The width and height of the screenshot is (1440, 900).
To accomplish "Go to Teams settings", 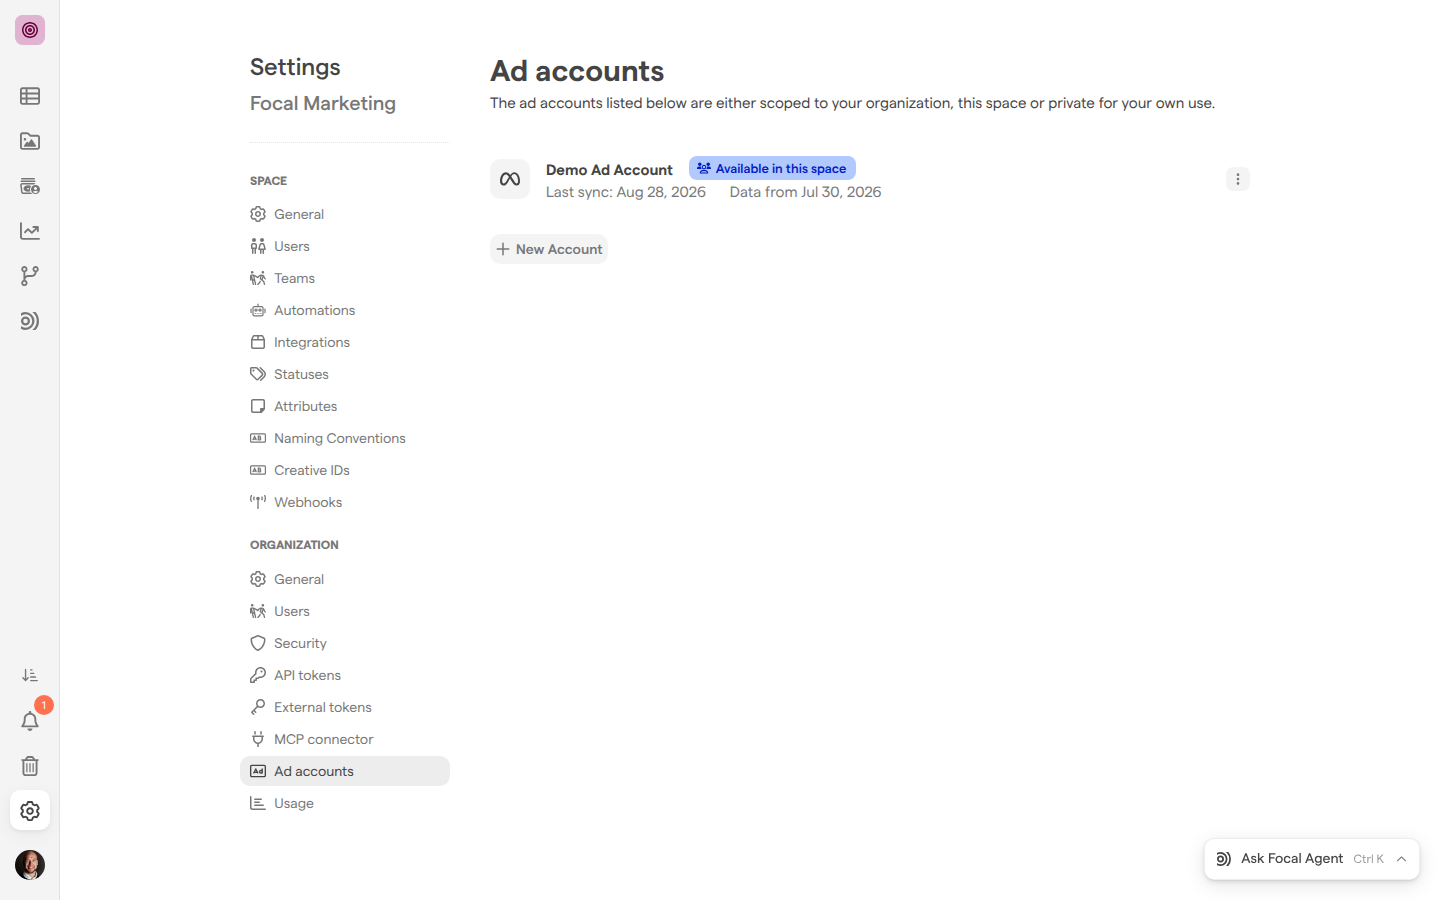I will [345, 278].
